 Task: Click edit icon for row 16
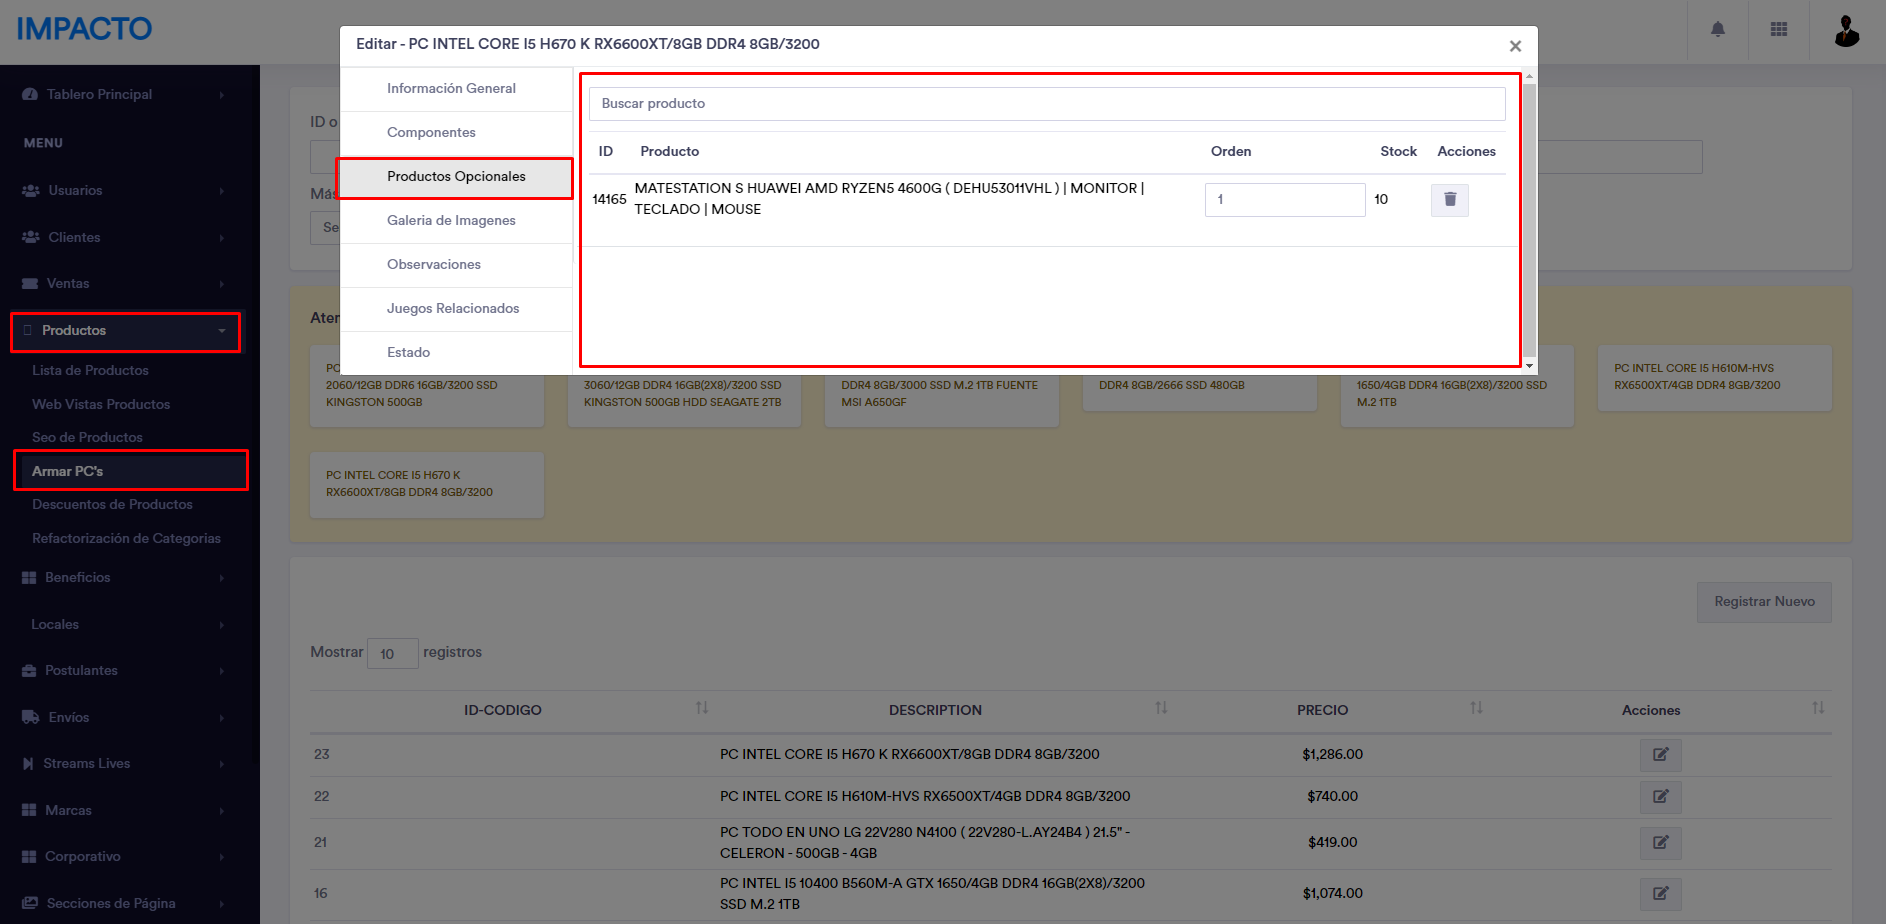[1660, 894]
